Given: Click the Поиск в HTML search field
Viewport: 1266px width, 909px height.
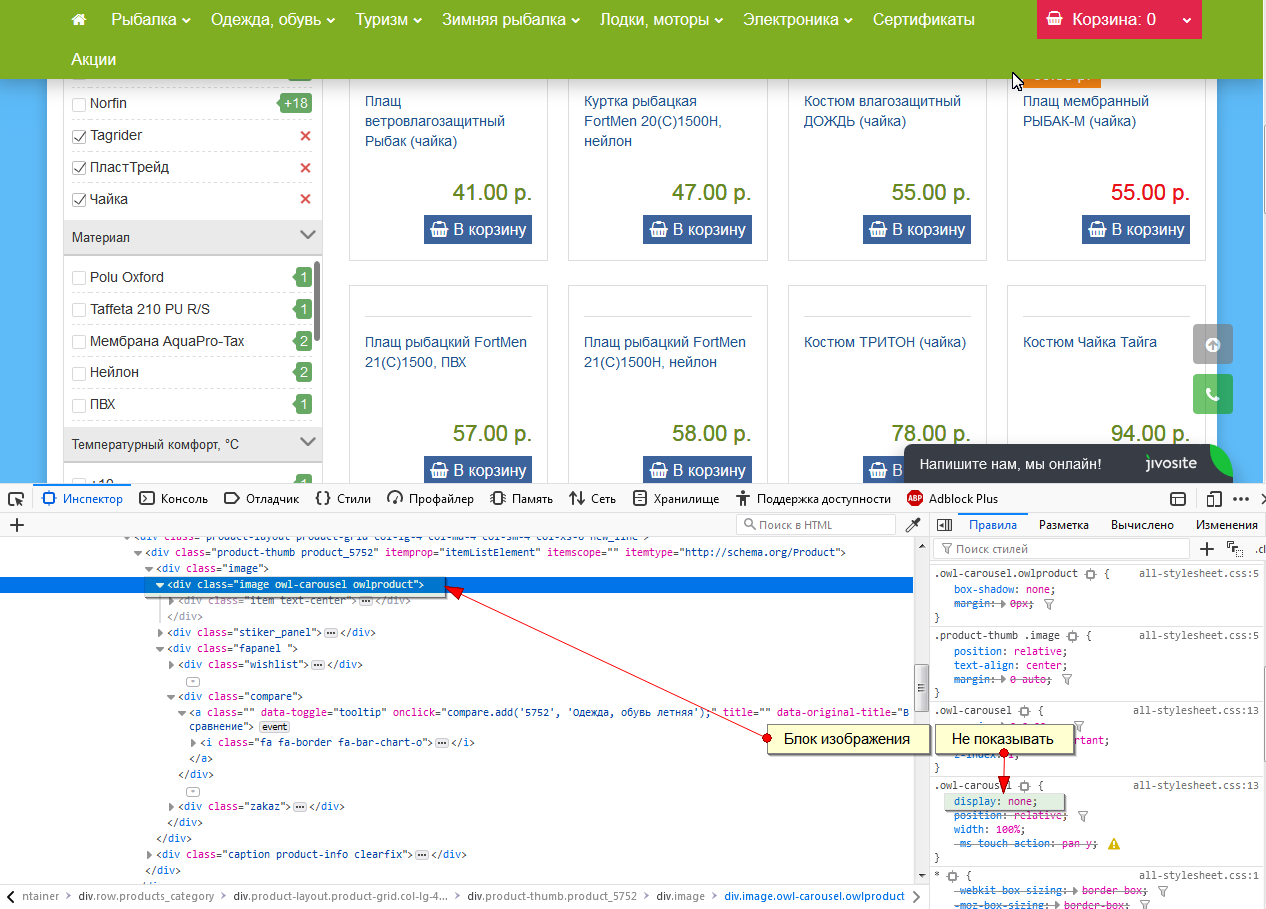Looking at the screenshot, I should [x=820, y=525].
